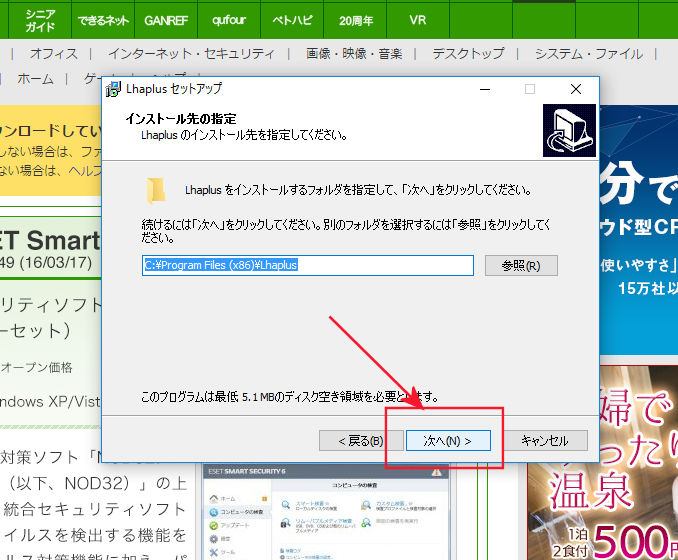Click the ESET Smart Security screenshot thumbnail
Image resolution: width=678 pixels, height=560 pixels.
pyautogui.click(x=326, y=512)
